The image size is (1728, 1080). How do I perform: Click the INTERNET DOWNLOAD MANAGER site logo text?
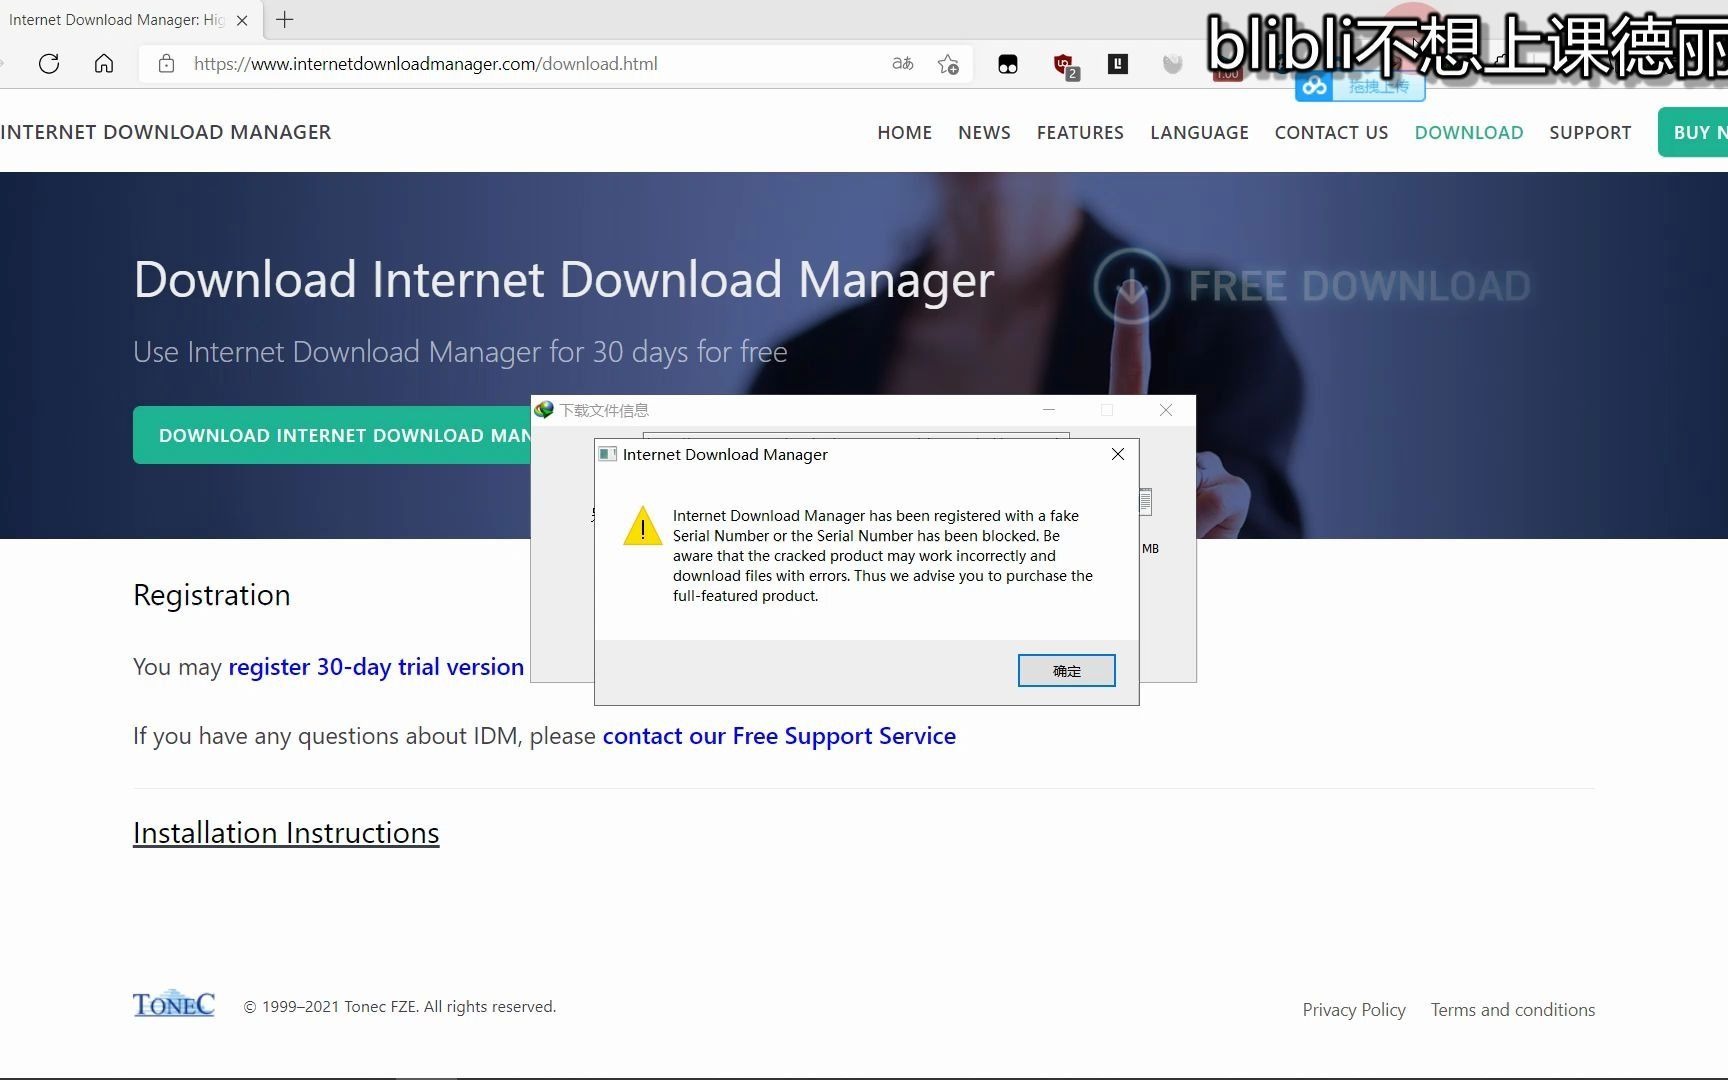click(x=166, y=132)
